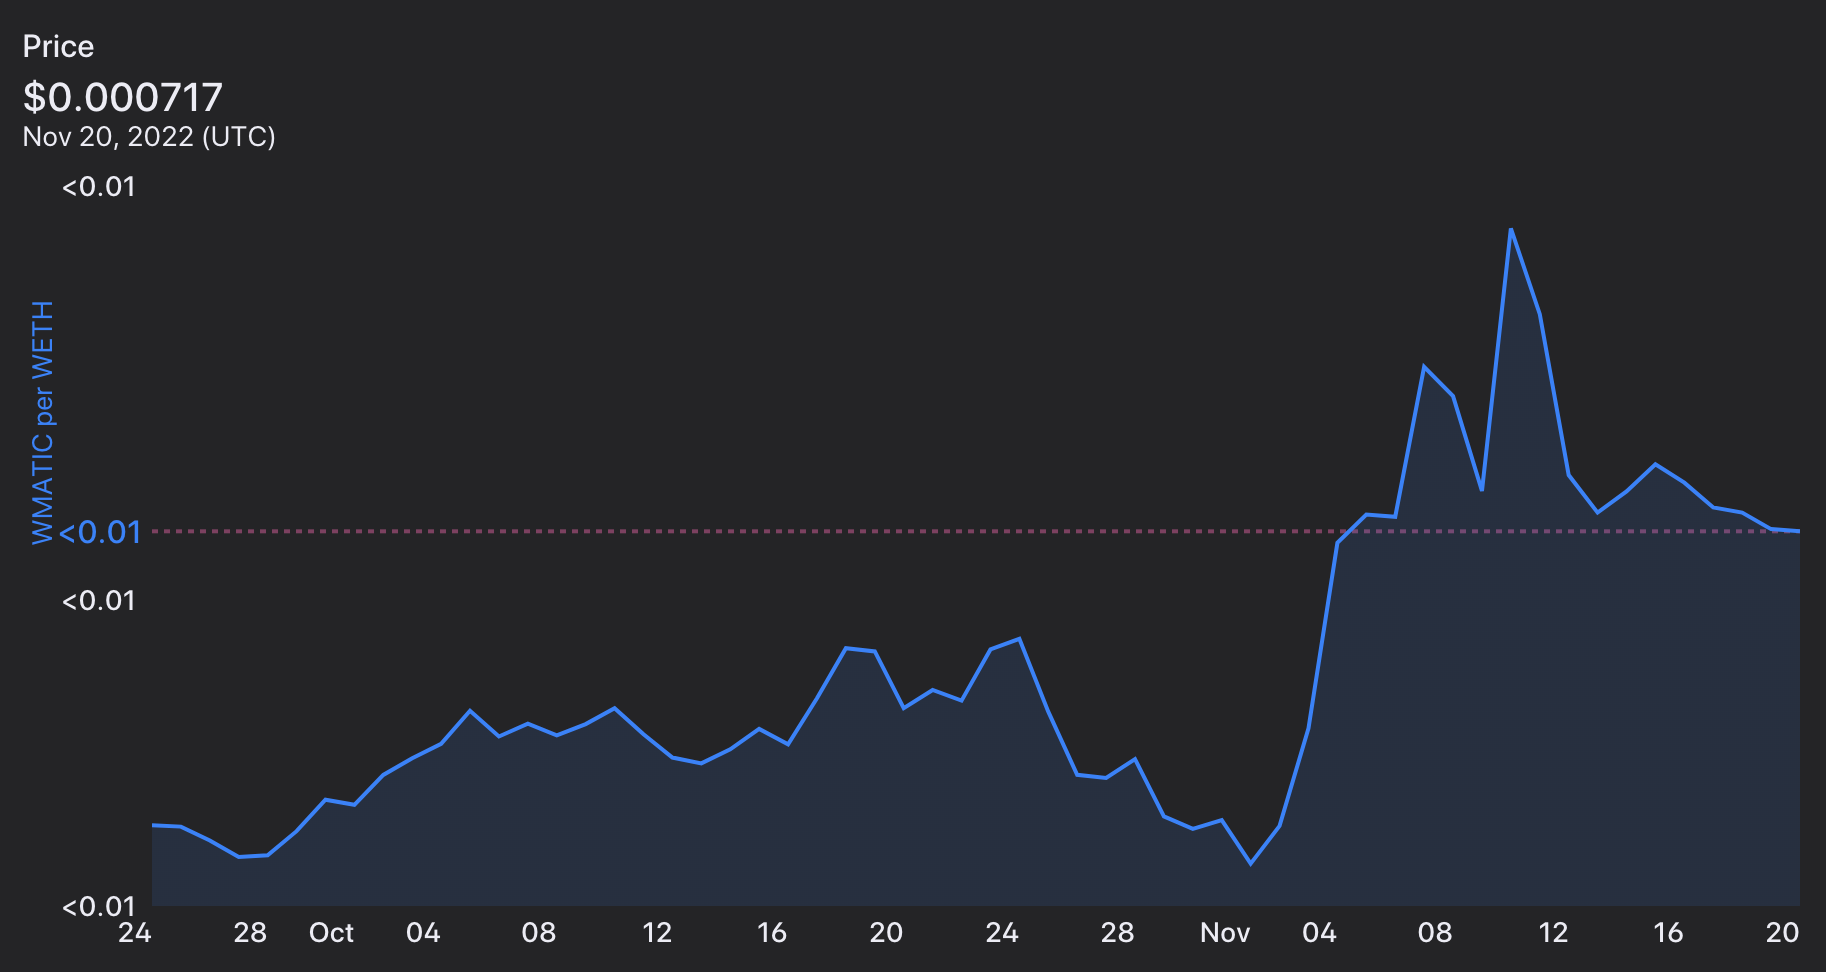Select the Nov label on the date axis
Screen dimensions: 1826x972
[x=1224, y=933]
